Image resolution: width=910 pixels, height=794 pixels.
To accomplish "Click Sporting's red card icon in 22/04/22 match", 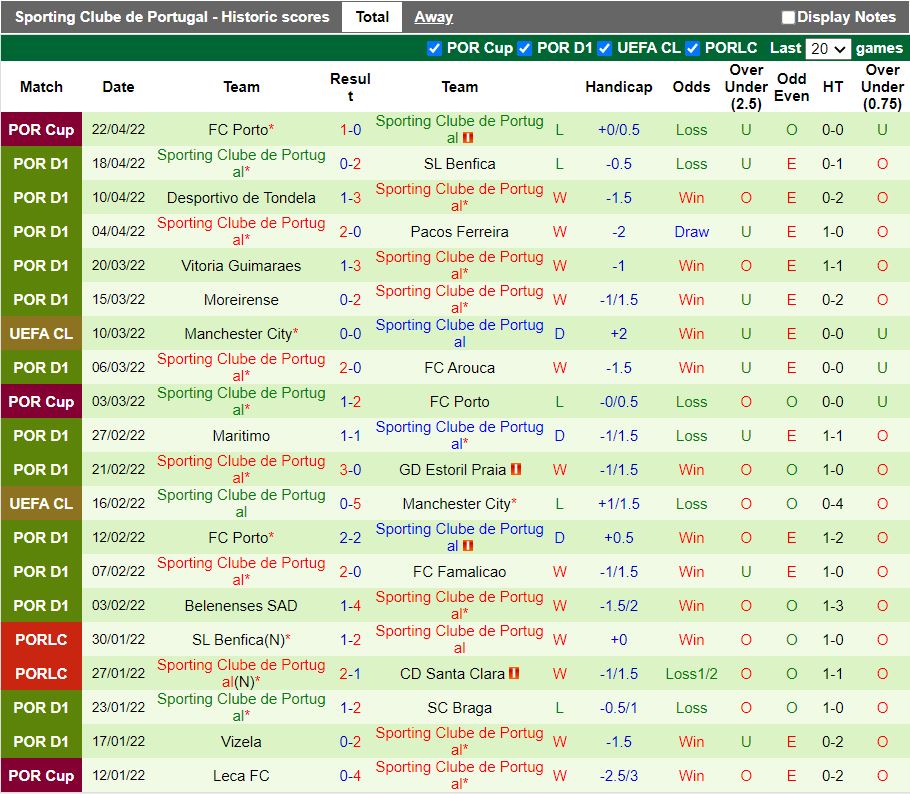I will click(x=468, y=138).
